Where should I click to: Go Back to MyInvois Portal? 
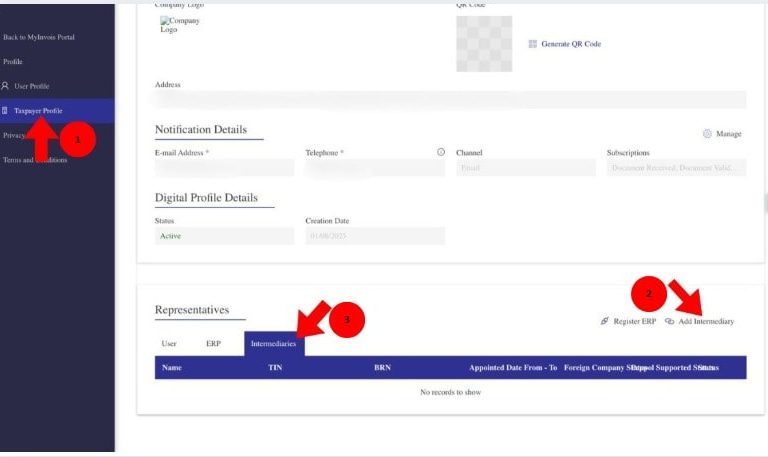39,37
